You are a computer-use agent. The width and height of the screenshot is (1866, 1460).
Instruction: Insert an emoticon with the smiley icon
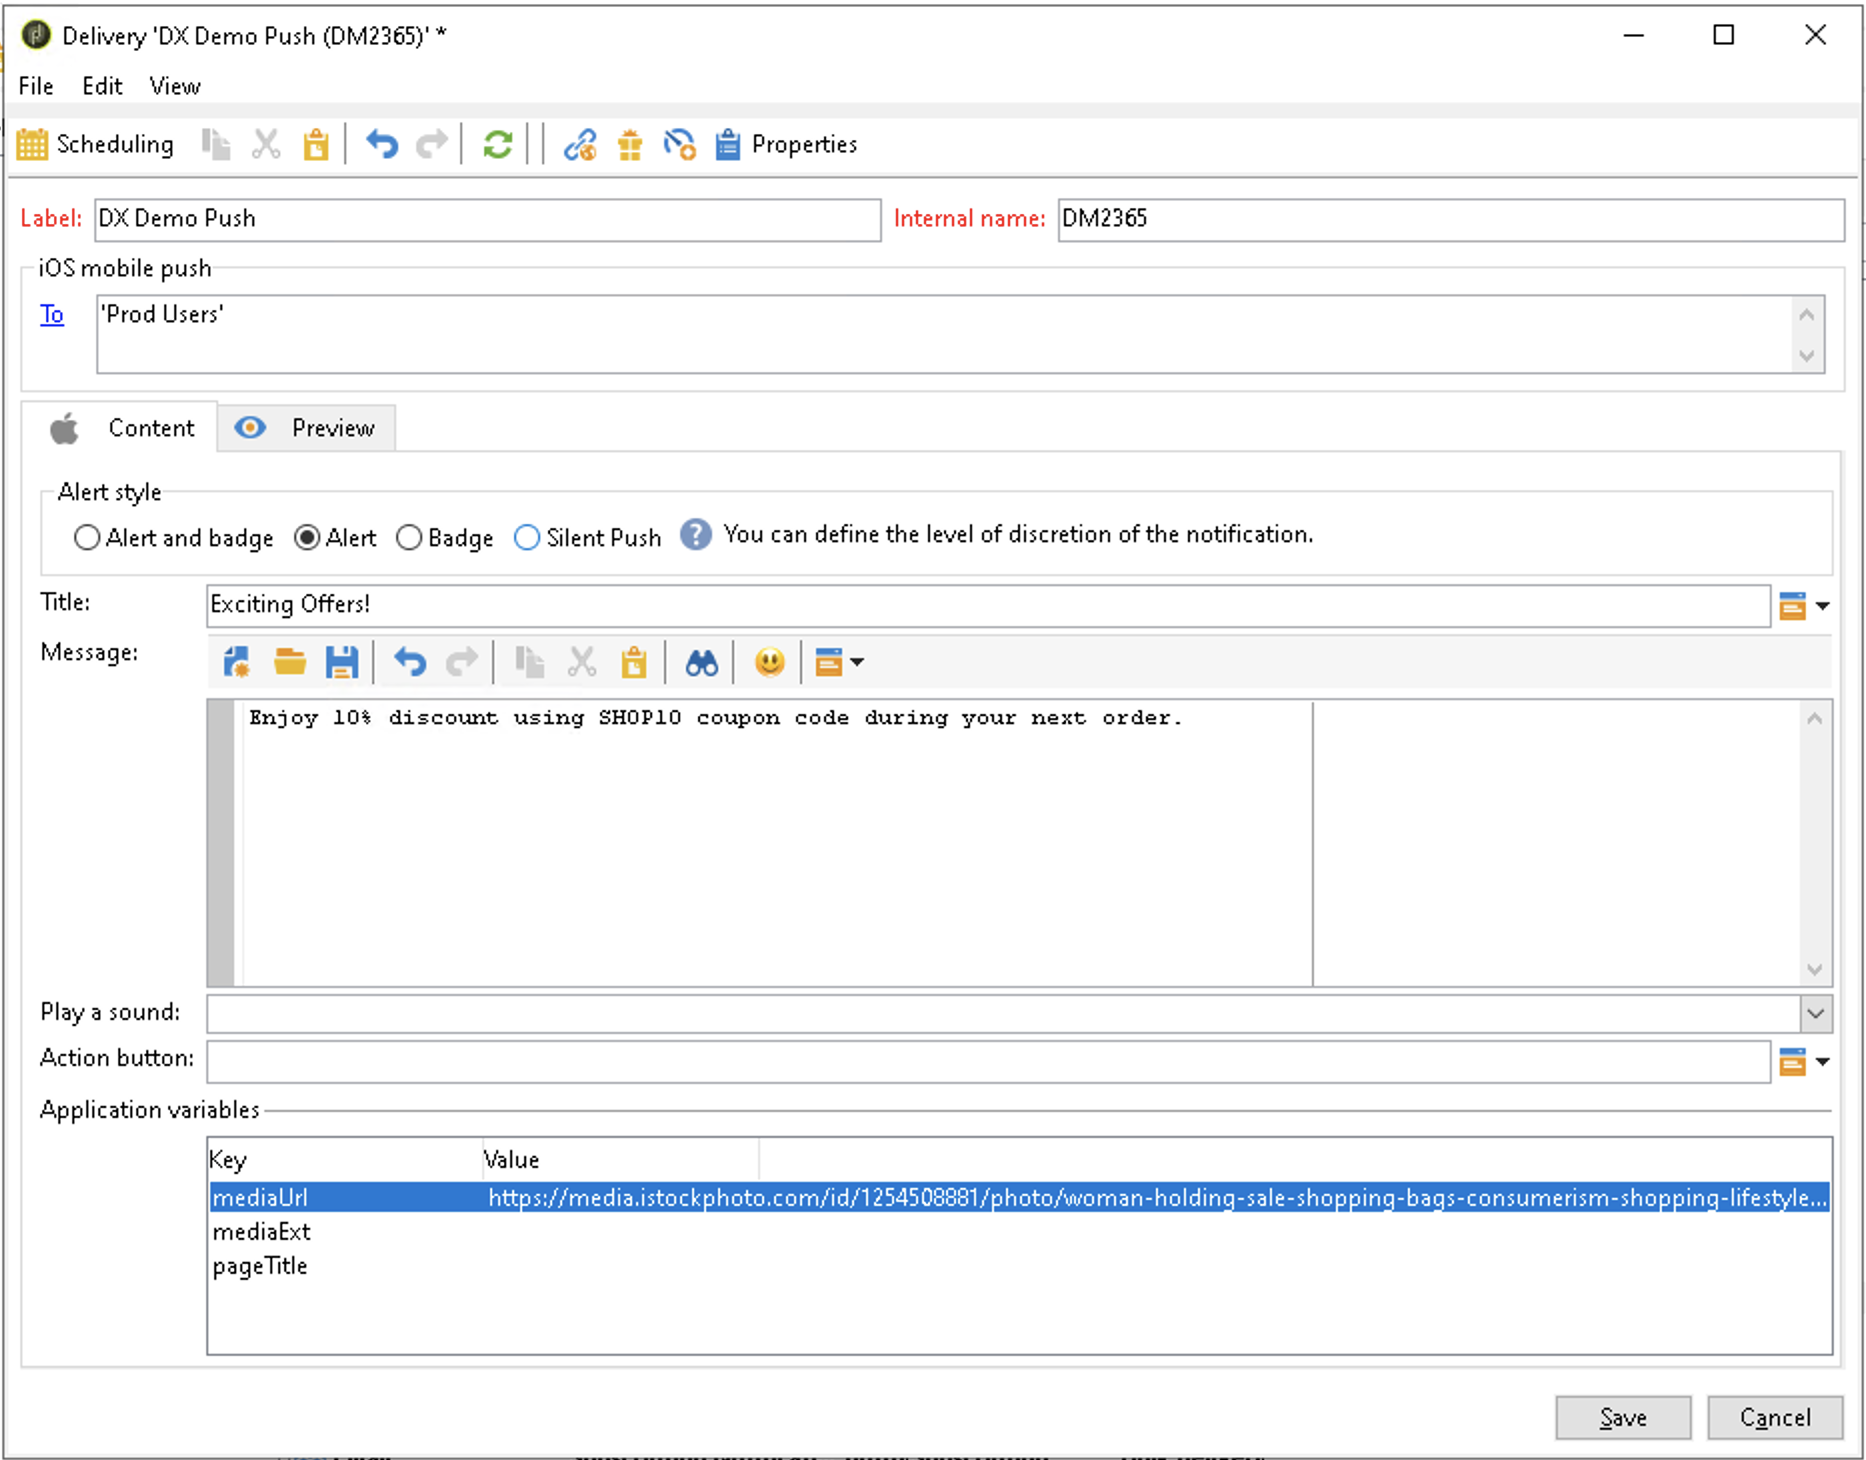769,662
